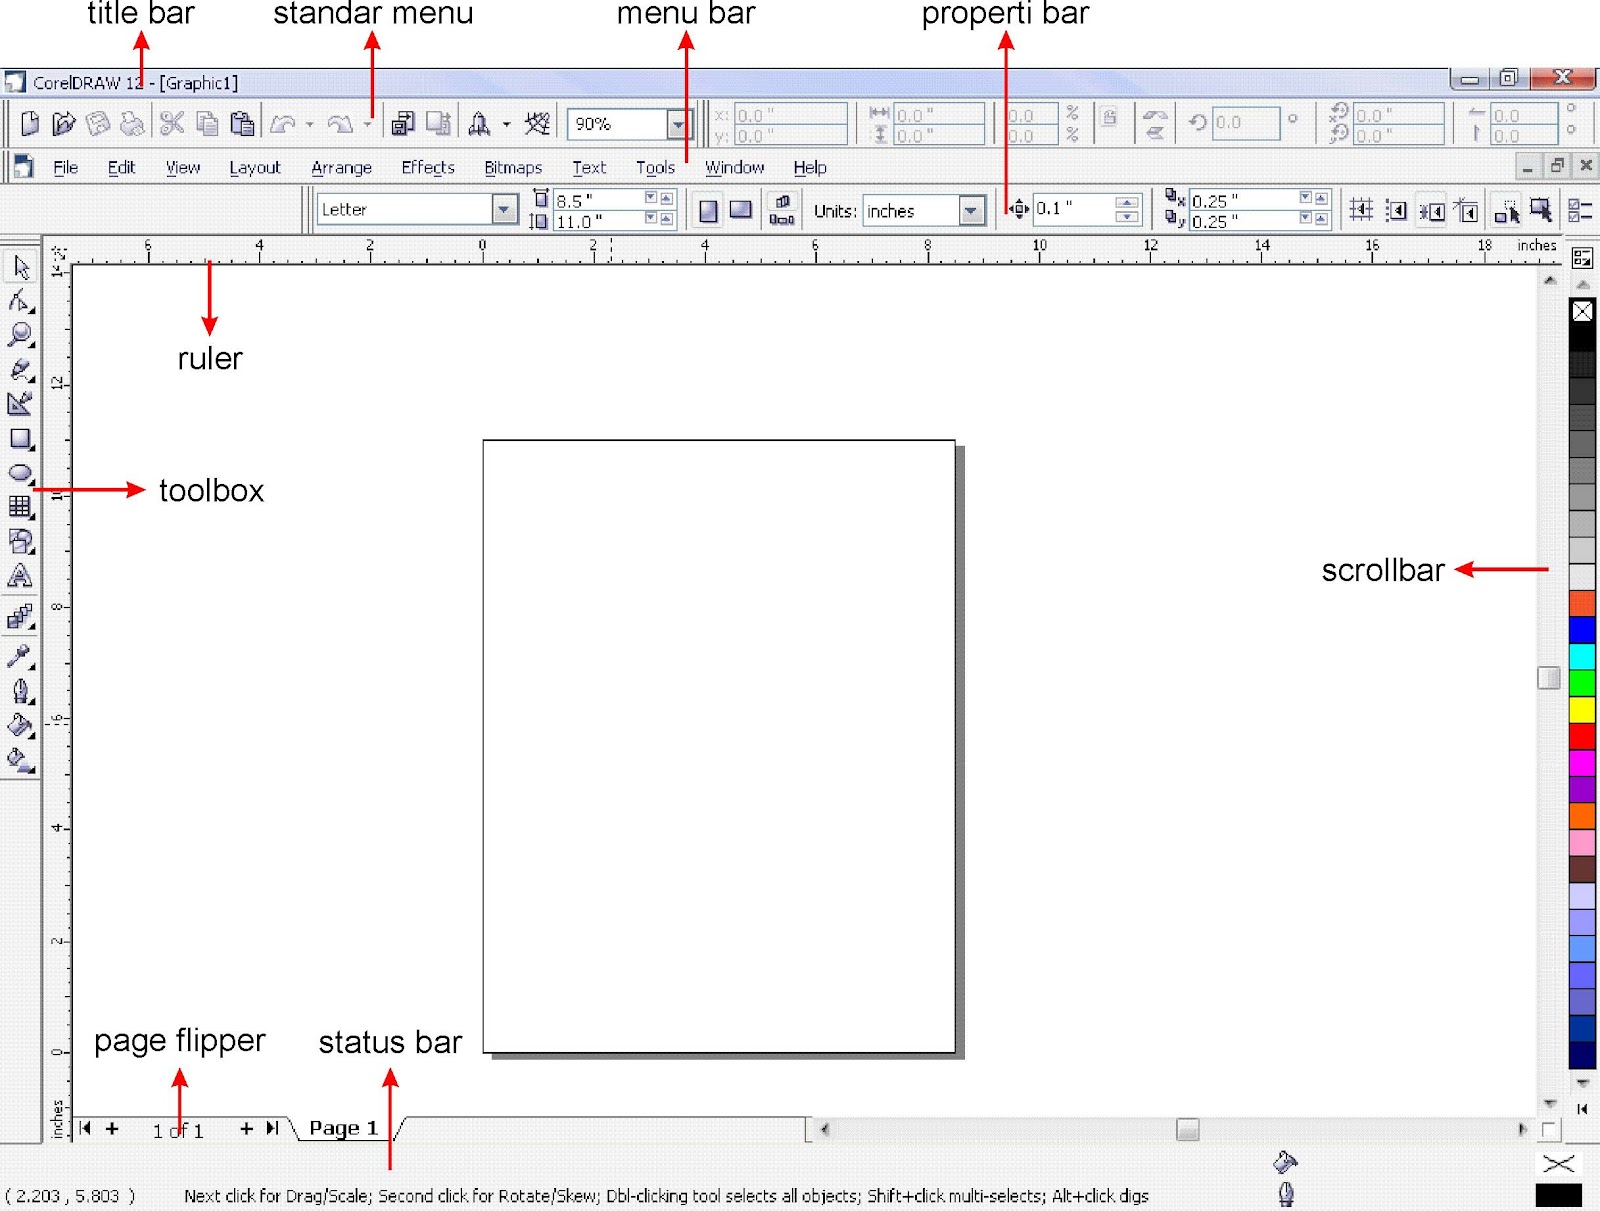
Task: Open the Effects menu
Action: pos(428,167)
